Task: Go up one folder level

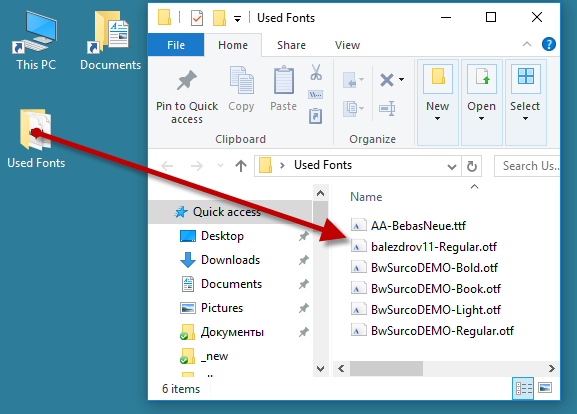Action: click(x=241, y=166)
